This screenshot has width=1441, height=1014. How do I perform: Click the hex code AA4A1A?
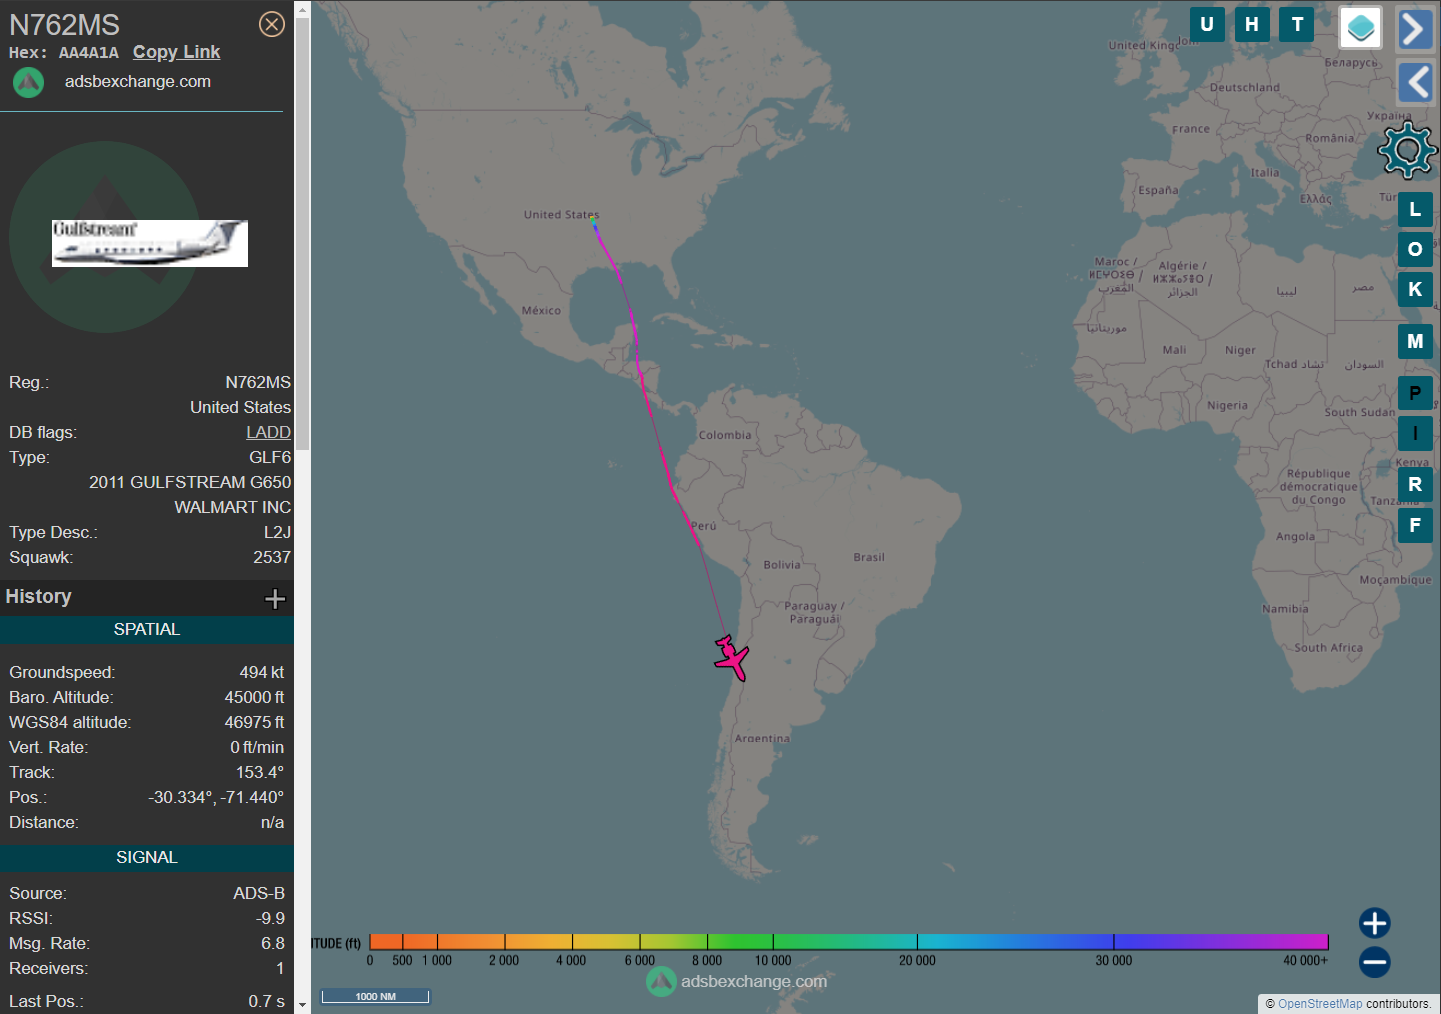pos(88,53)
